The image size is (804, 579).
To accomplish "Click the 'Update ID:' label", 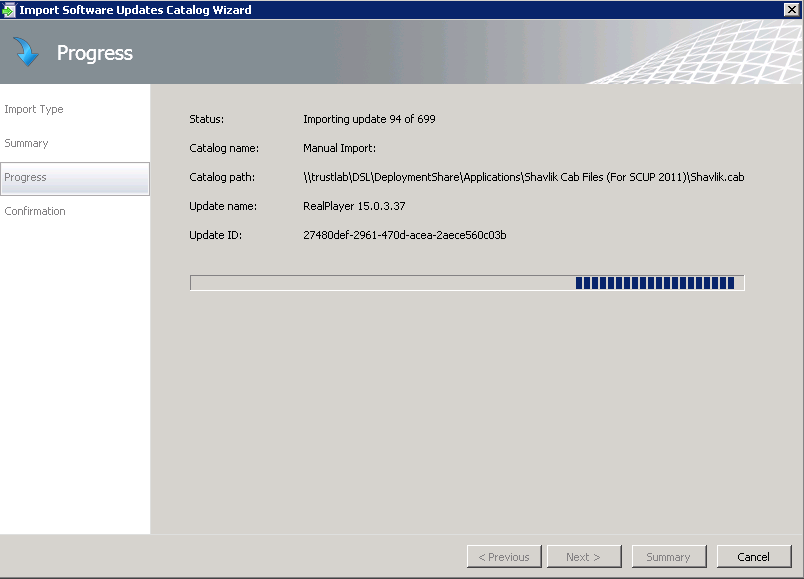I will [x=215, y=235].
